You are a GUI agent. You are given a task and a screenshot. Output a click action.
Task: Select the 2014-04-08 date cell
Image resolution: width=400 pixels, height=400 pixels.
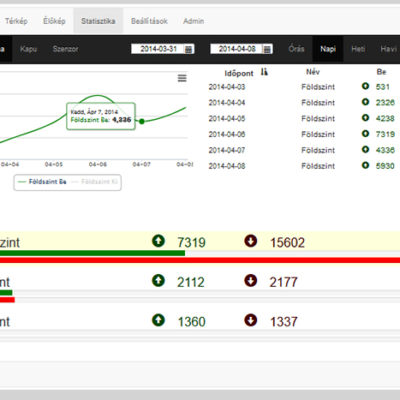227,166
